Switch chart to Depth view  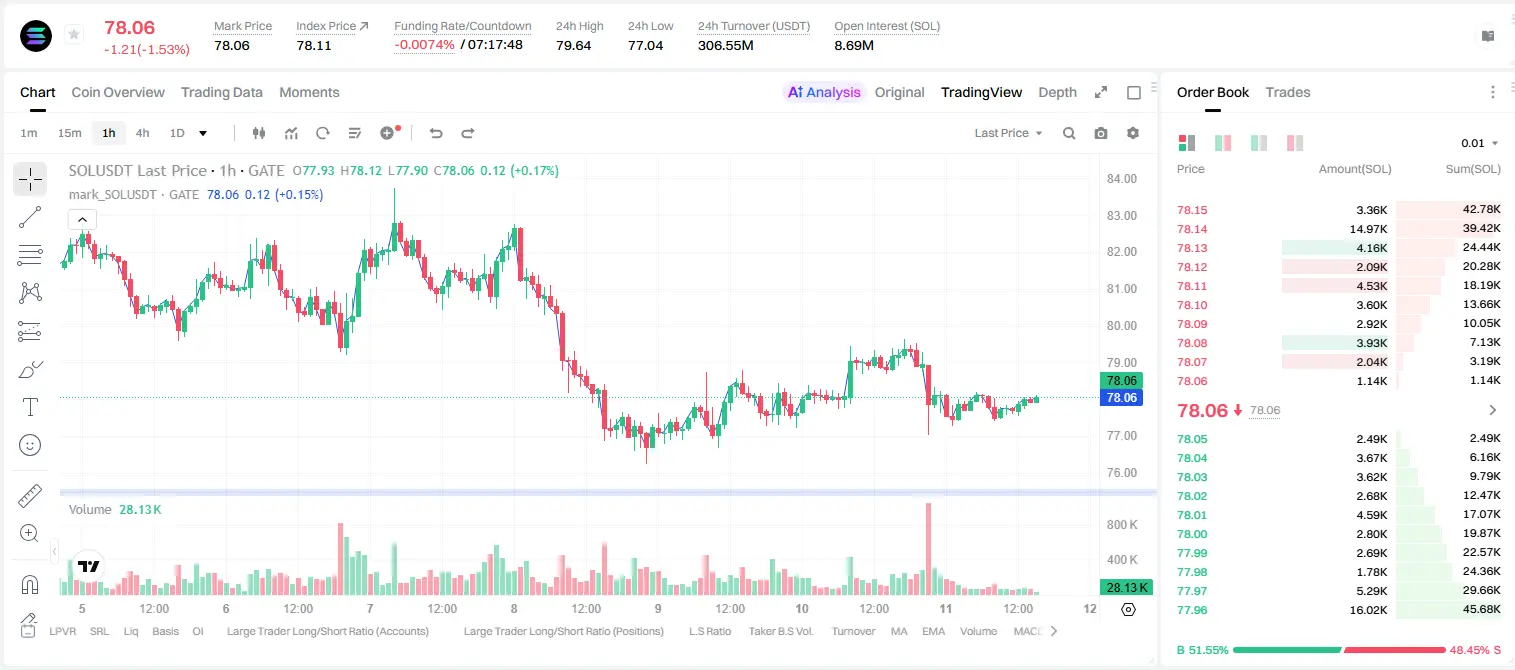(1057, 92)
